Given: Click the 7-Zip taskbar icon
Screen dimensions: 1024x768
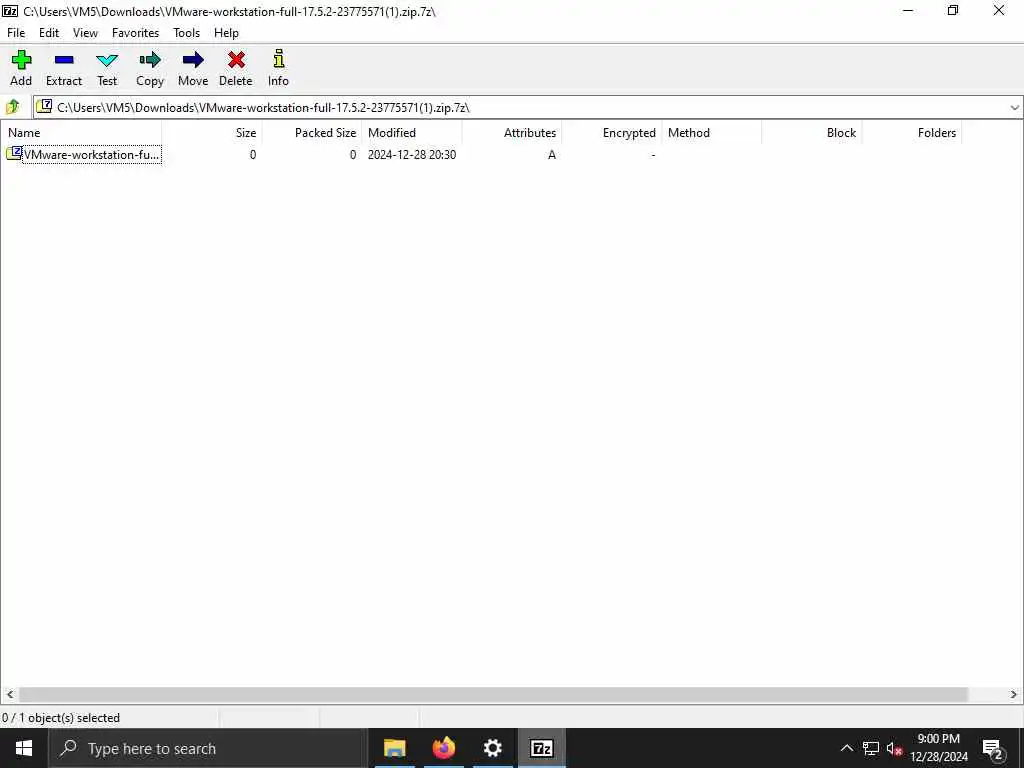Looking at the screenshot, I should 541,748.
